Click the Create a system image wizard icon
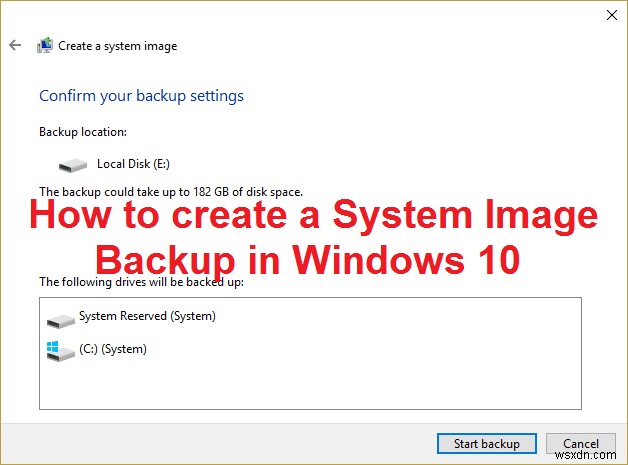Screen dimensions: 628x465 click(x=45, y=46)
